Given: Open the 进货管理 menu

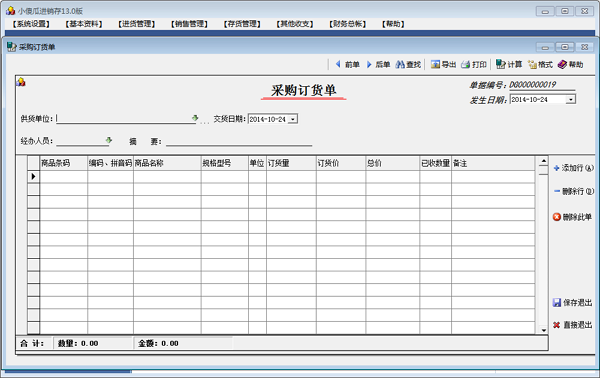Looking at the screenshot, I should pos(137,24).
